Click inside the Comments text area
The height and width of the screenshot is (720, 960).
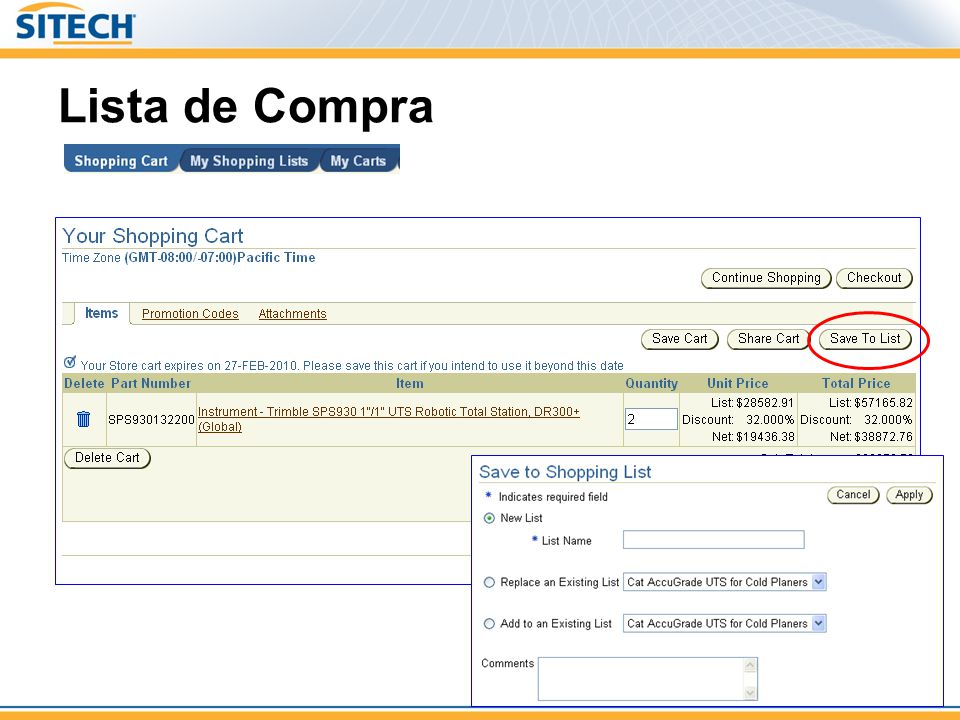640,678
